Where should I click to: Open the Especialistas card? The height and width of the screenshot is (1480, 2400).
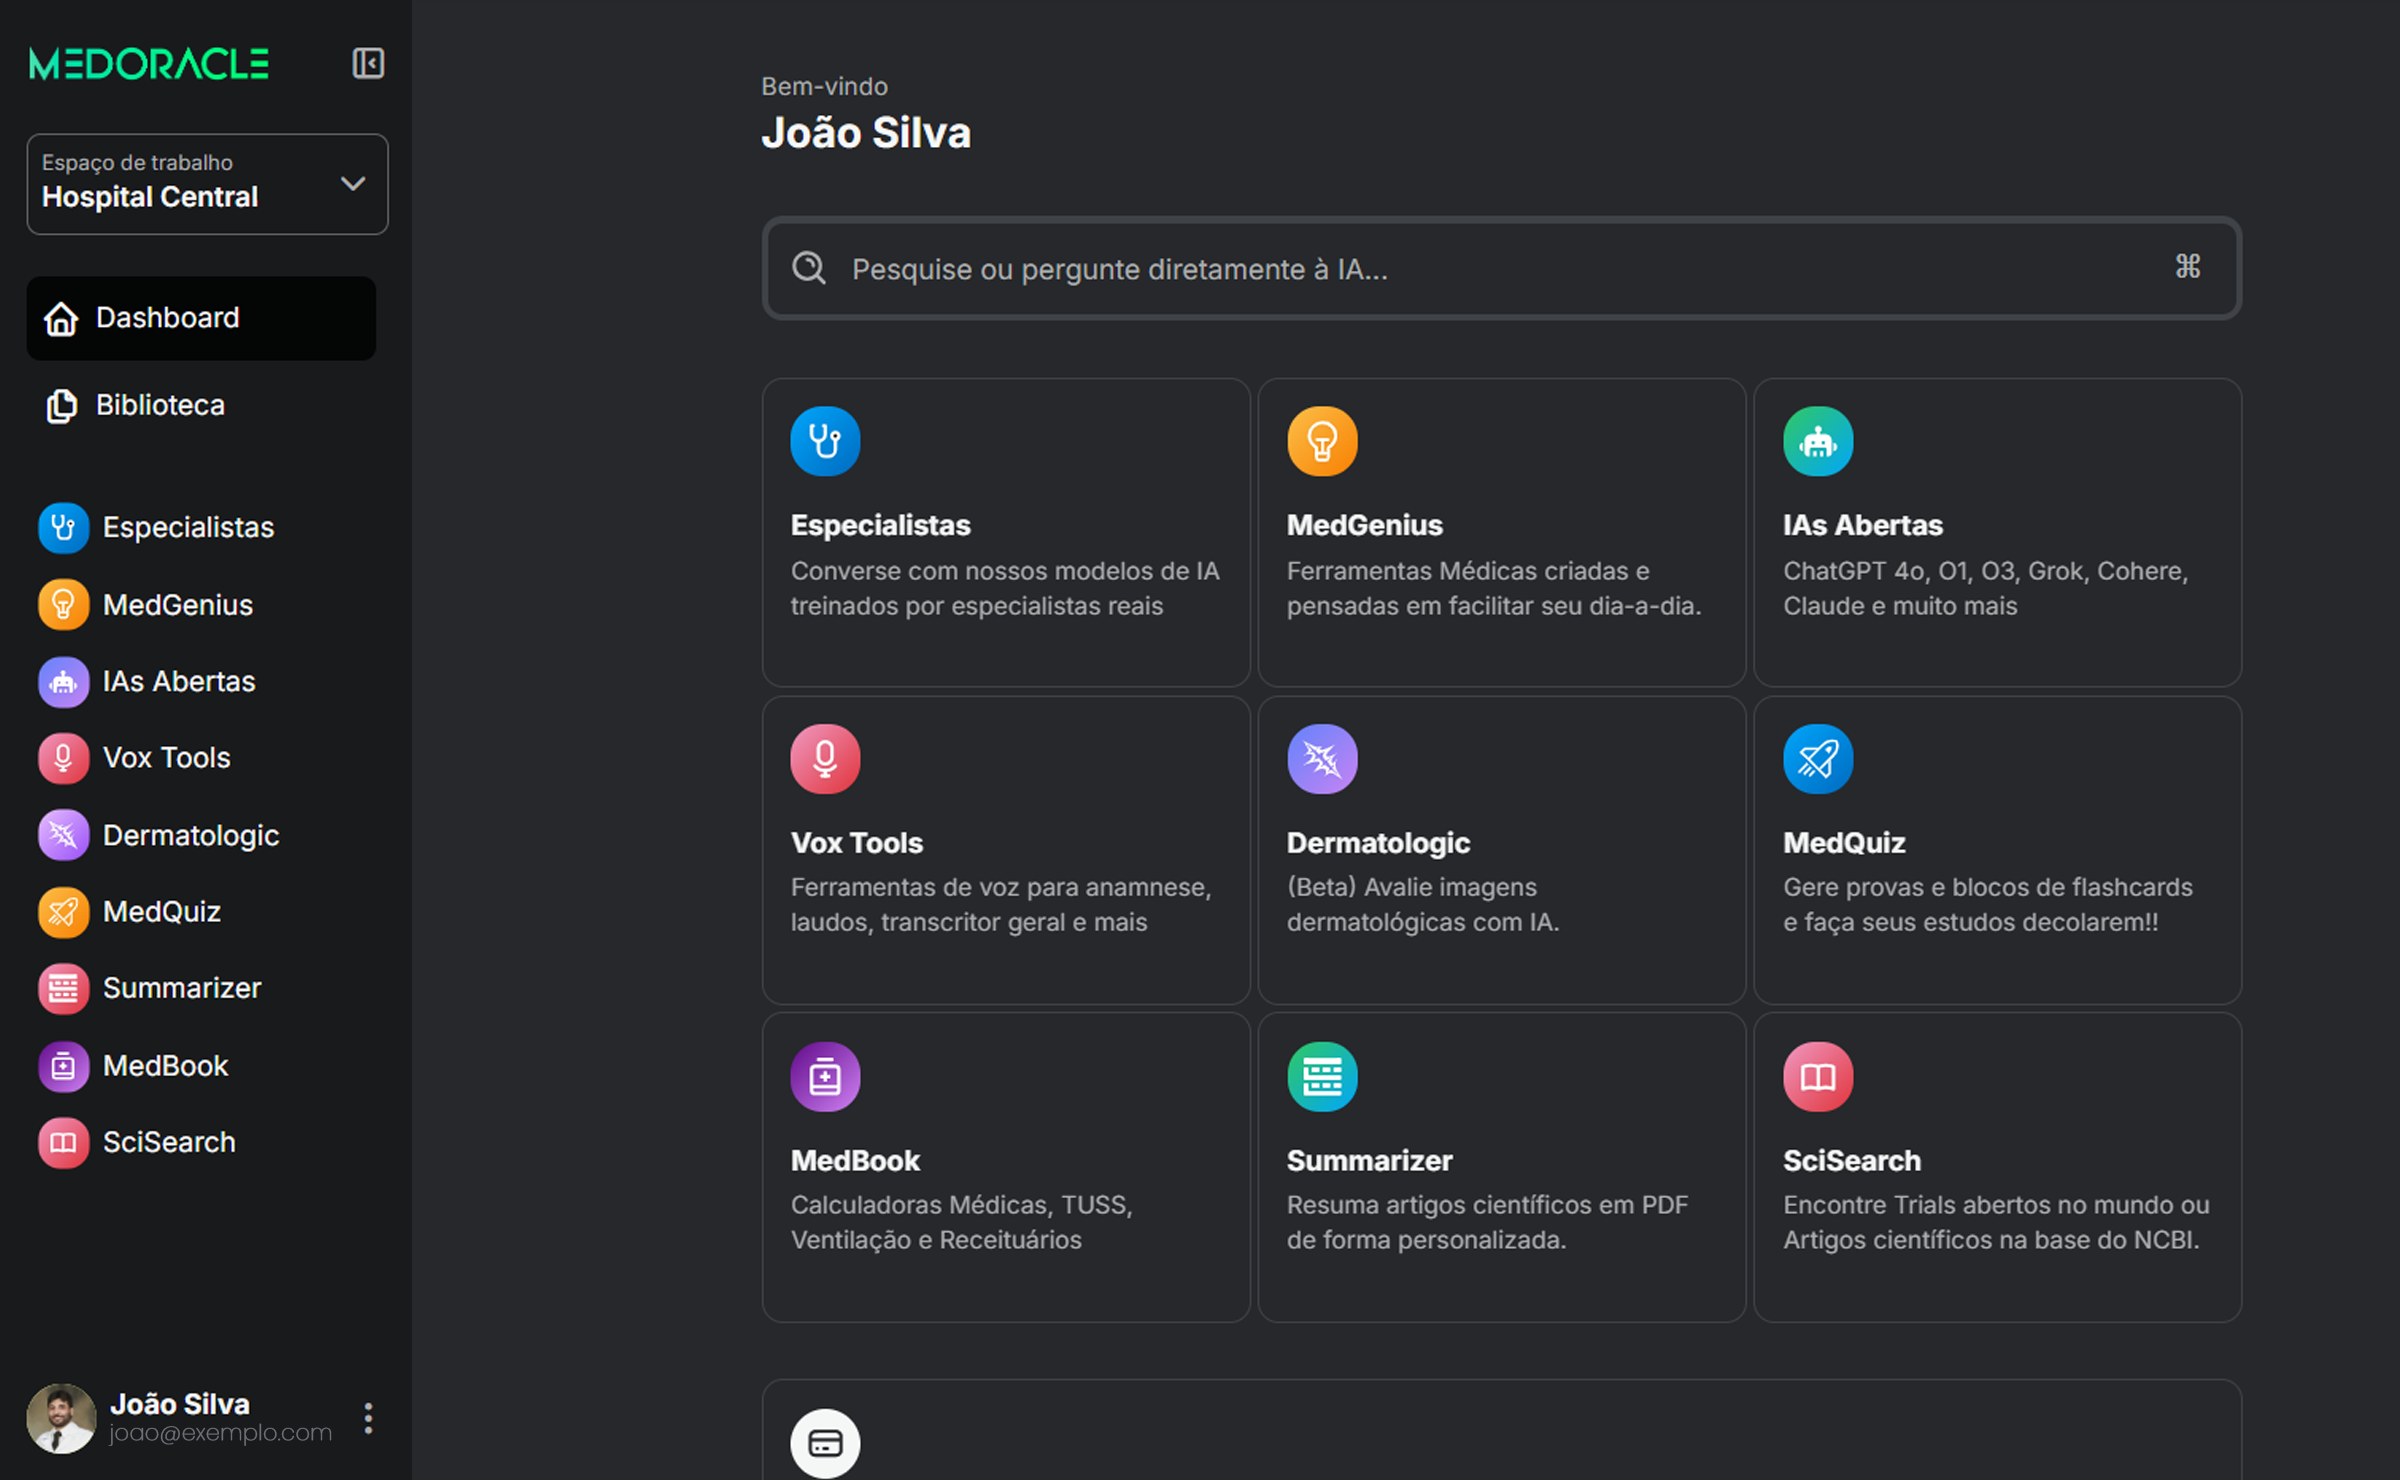[1005, 533]
